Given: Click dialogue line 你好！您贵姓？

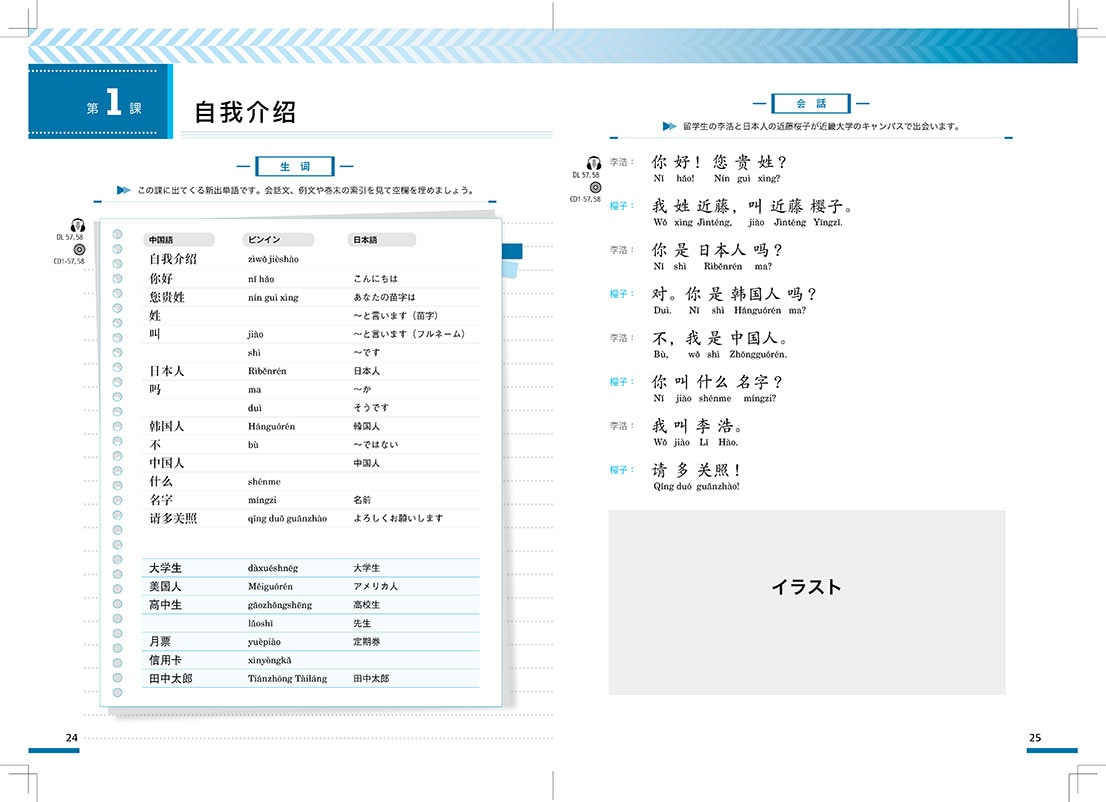Looking at the screenshot, I should coord(719,162).
